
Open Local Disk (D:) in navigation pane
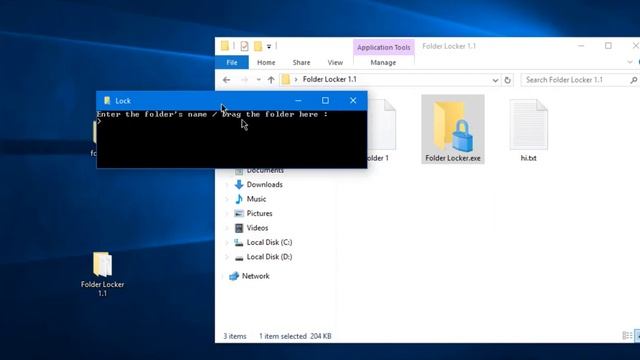(269, 257)
